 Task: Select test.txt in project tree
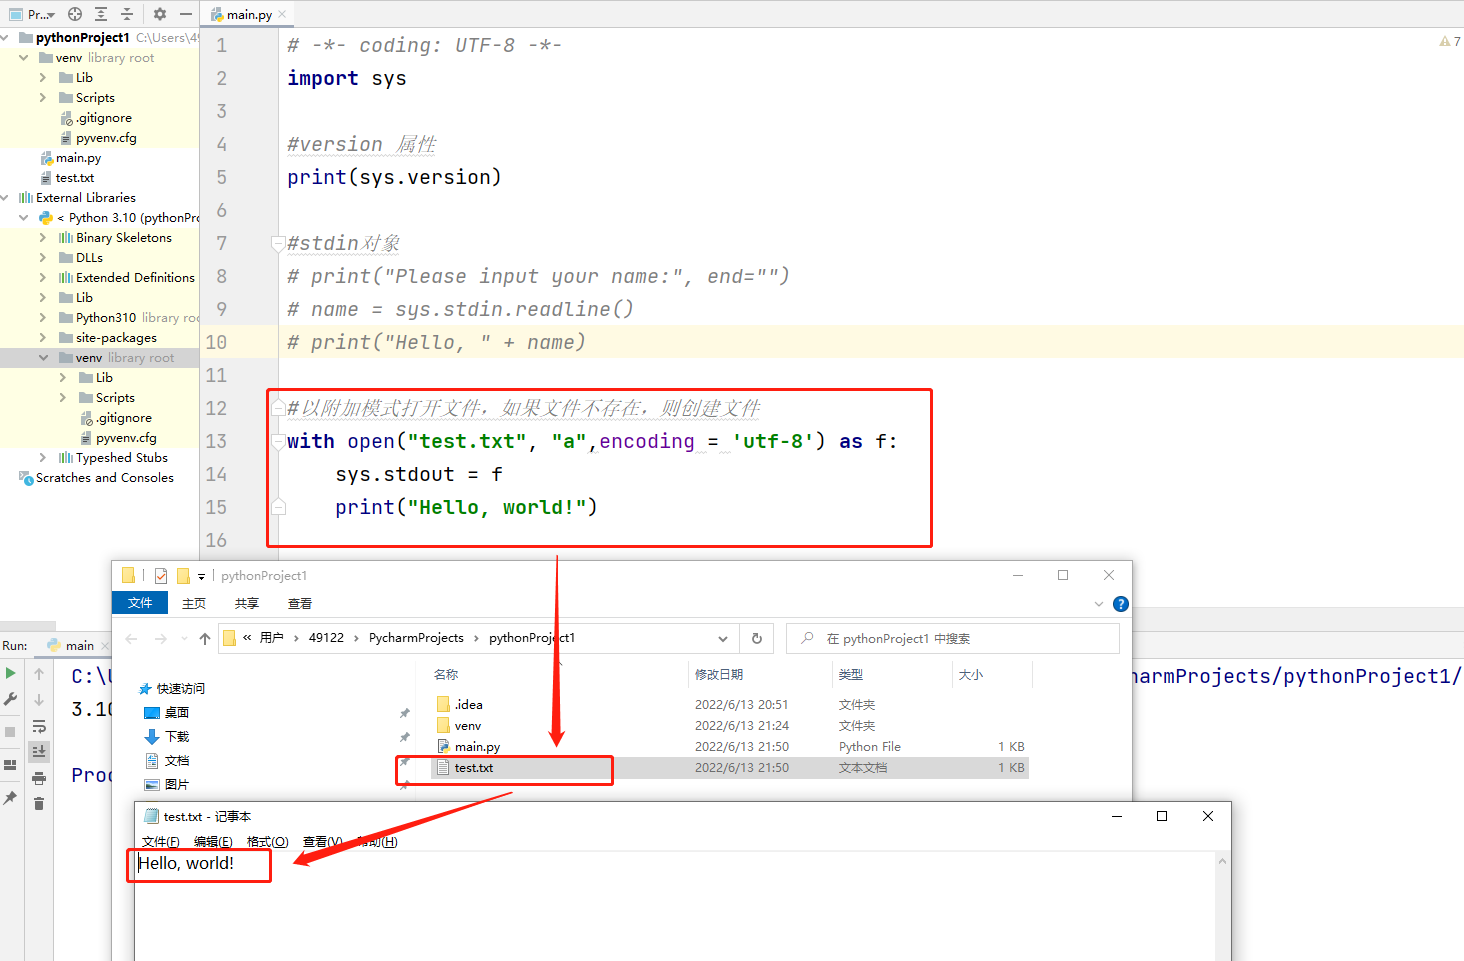[x=75, y=178]
